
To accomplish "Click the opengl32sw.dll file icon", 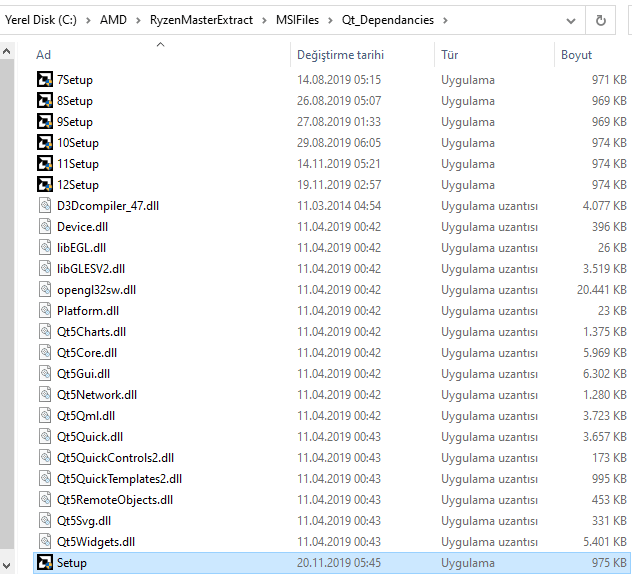I will pos(45,289).
